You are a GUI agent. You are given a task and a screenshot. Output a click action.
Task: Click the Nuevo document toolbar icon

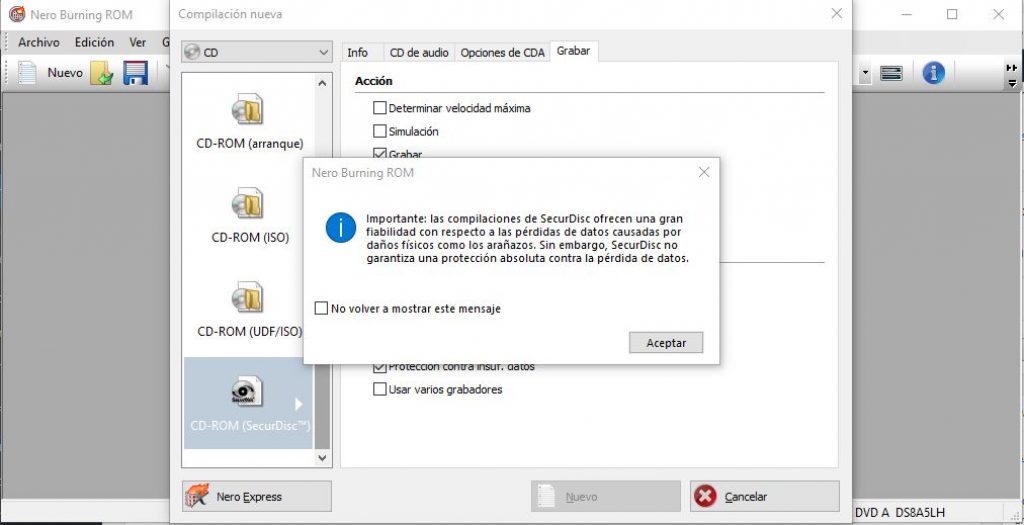click(27, 73)
